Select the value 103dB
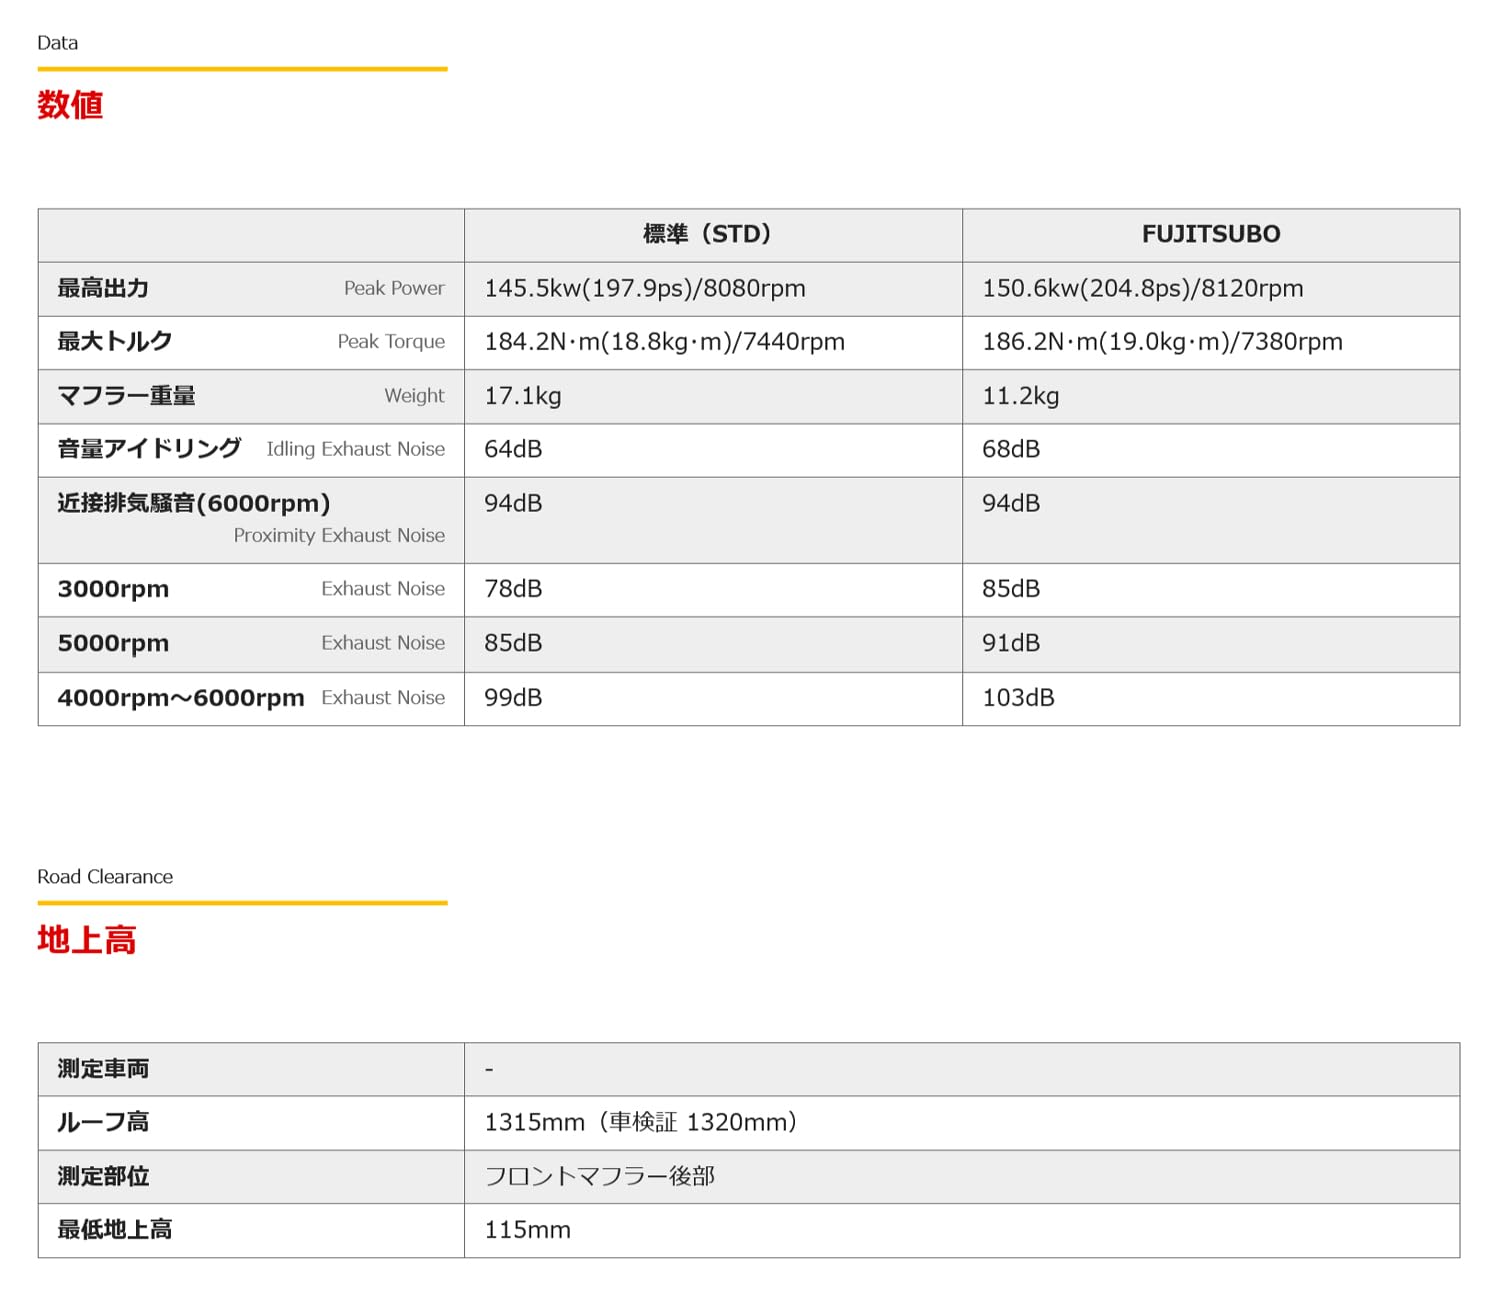Viewport: 1500px width, 1303px height. pos(1018,698)
